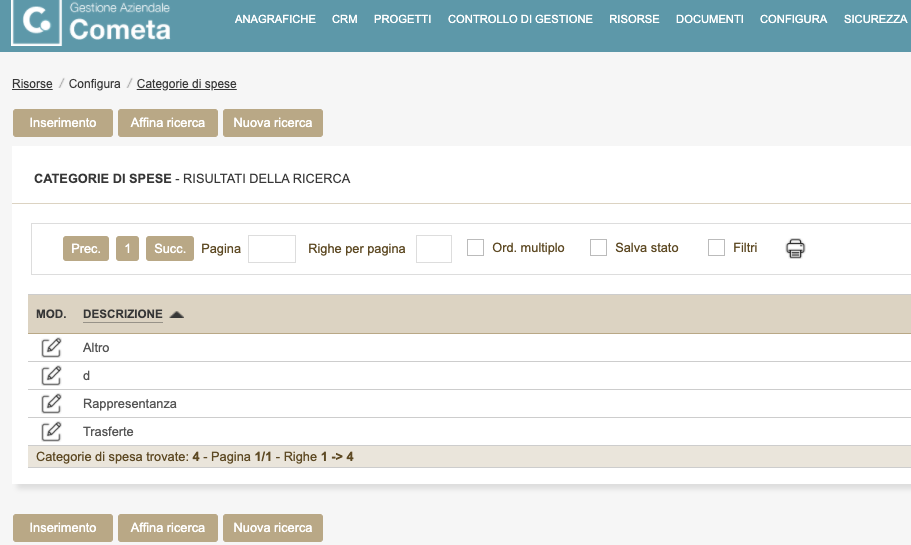Click the Pagina number input field
911x545 pixels.
pyautogui.click(x=271, y=249)
